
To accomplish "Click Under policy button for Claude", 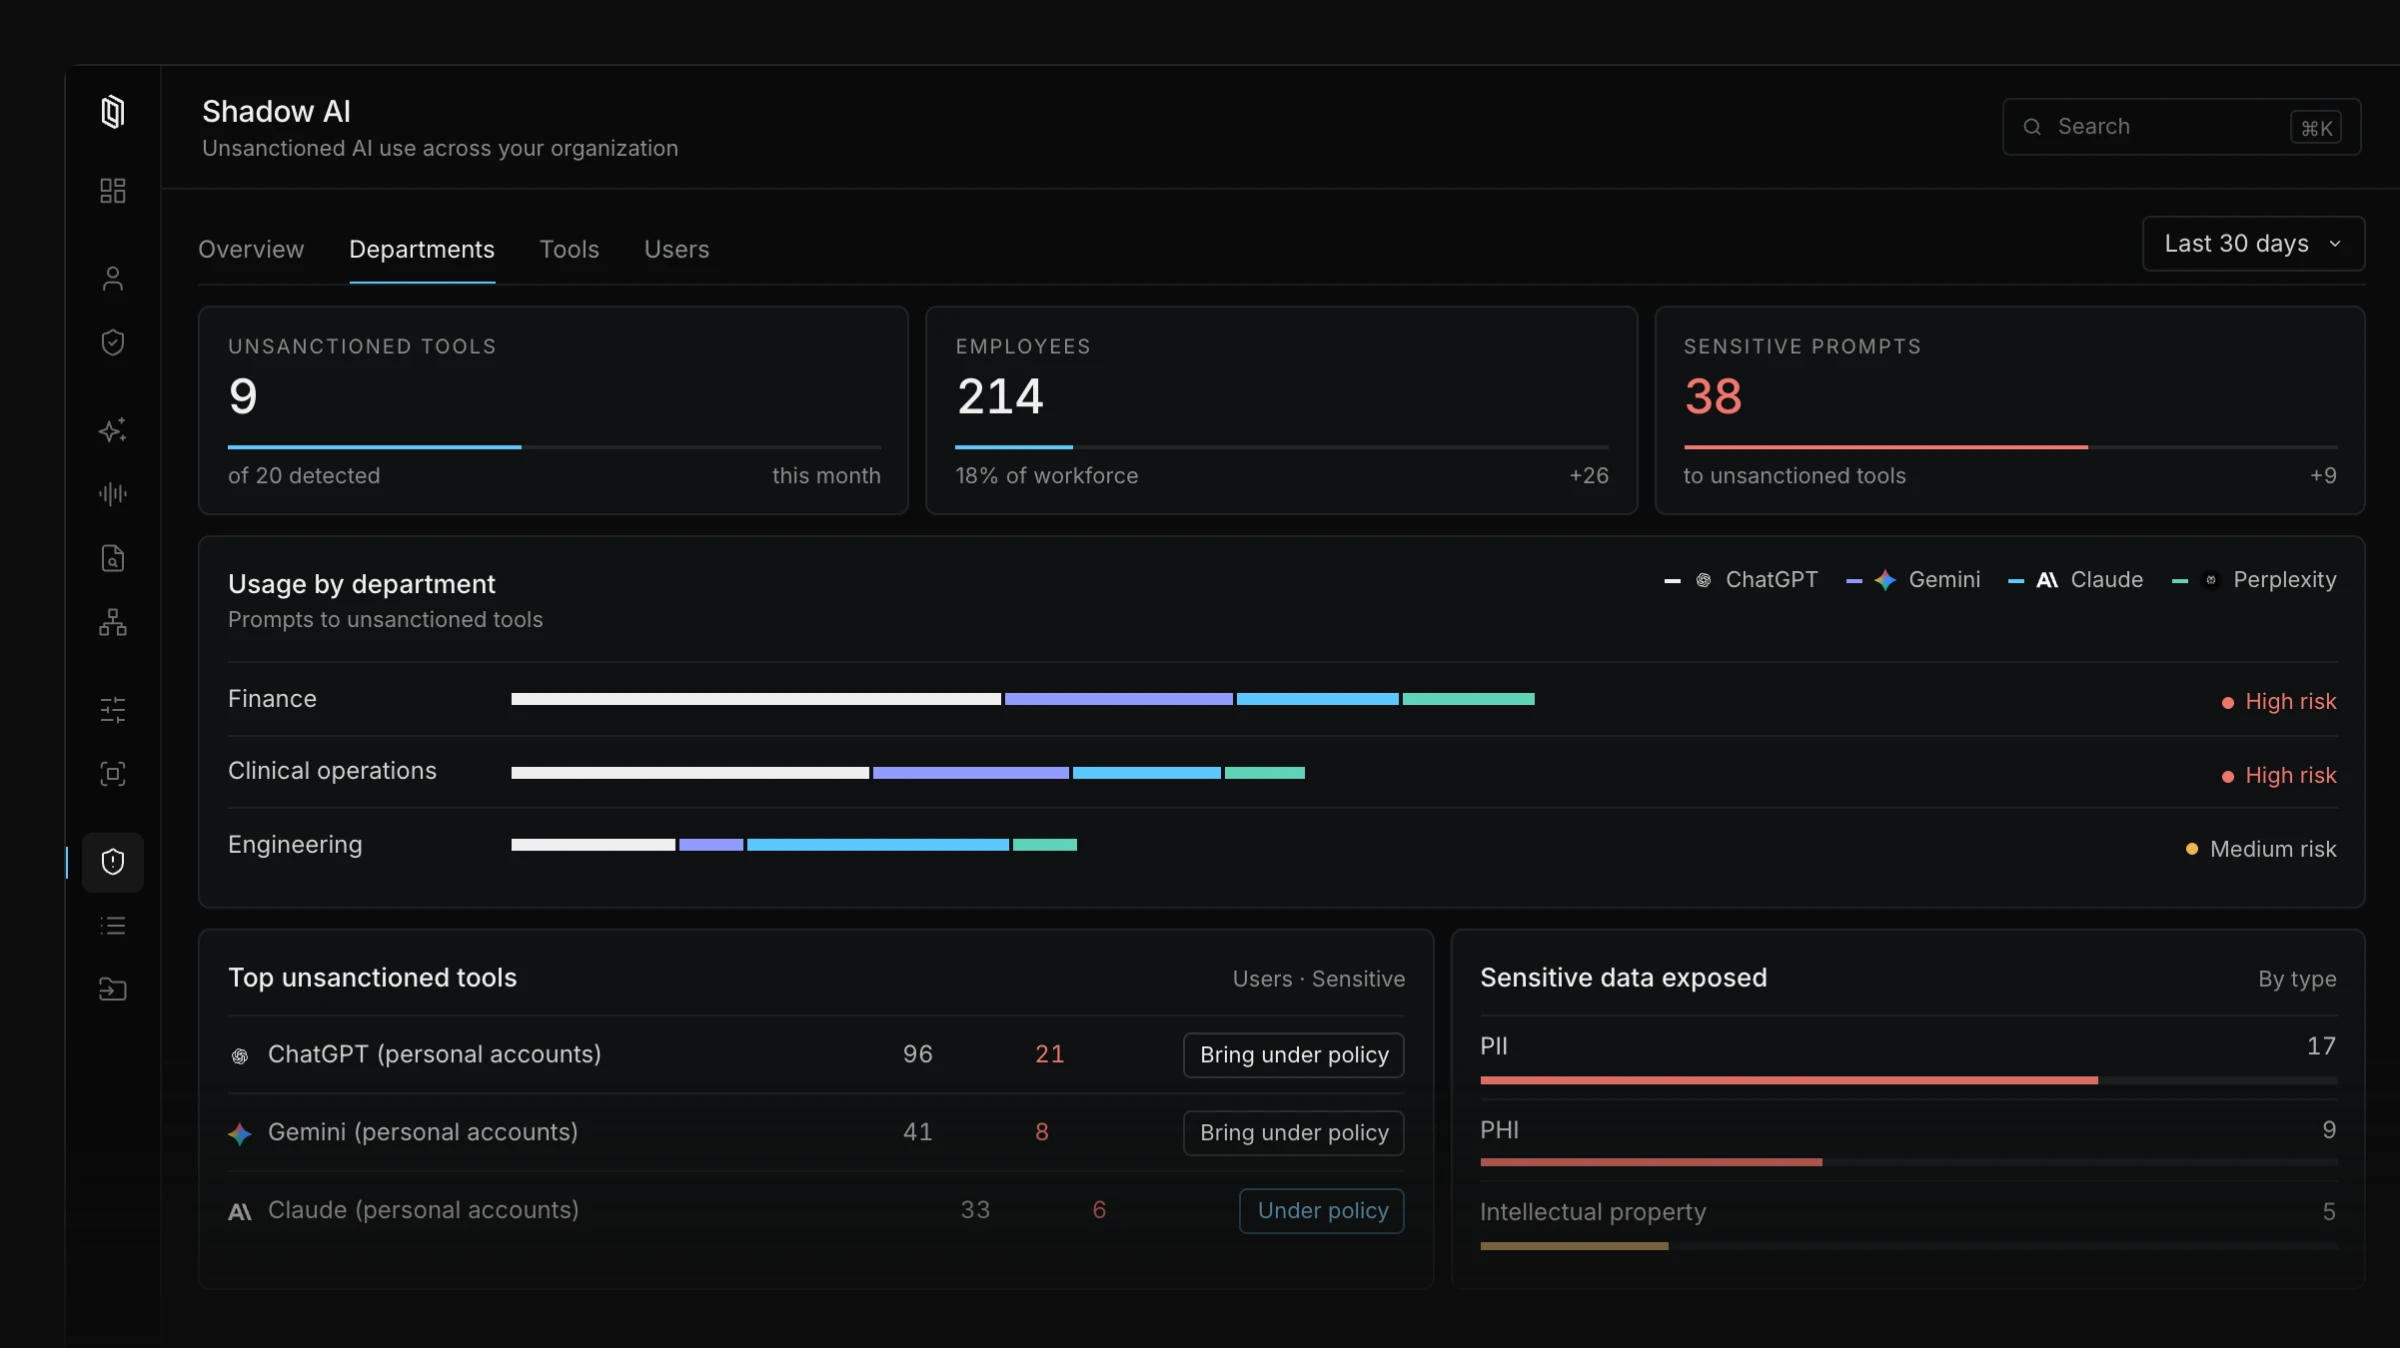I will pyautogui.click(x=1322, y=1210).
